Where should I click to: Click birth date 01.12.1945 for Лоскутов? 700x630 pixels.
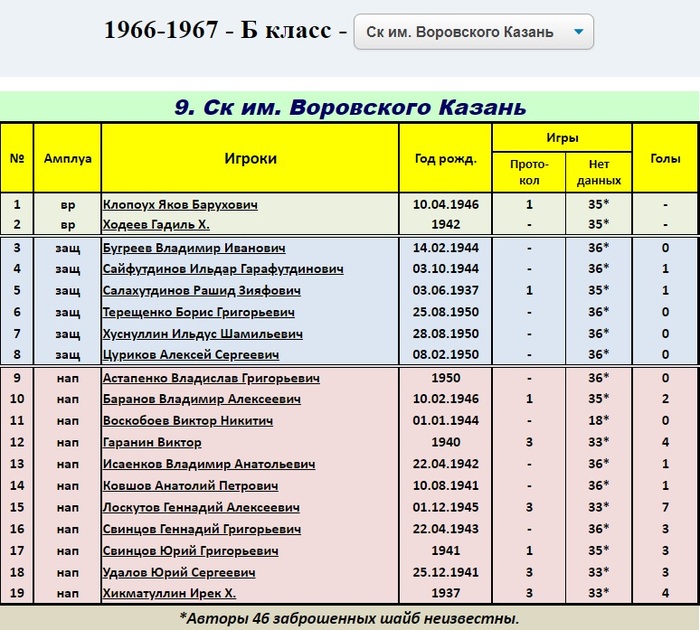coord(446,507)
